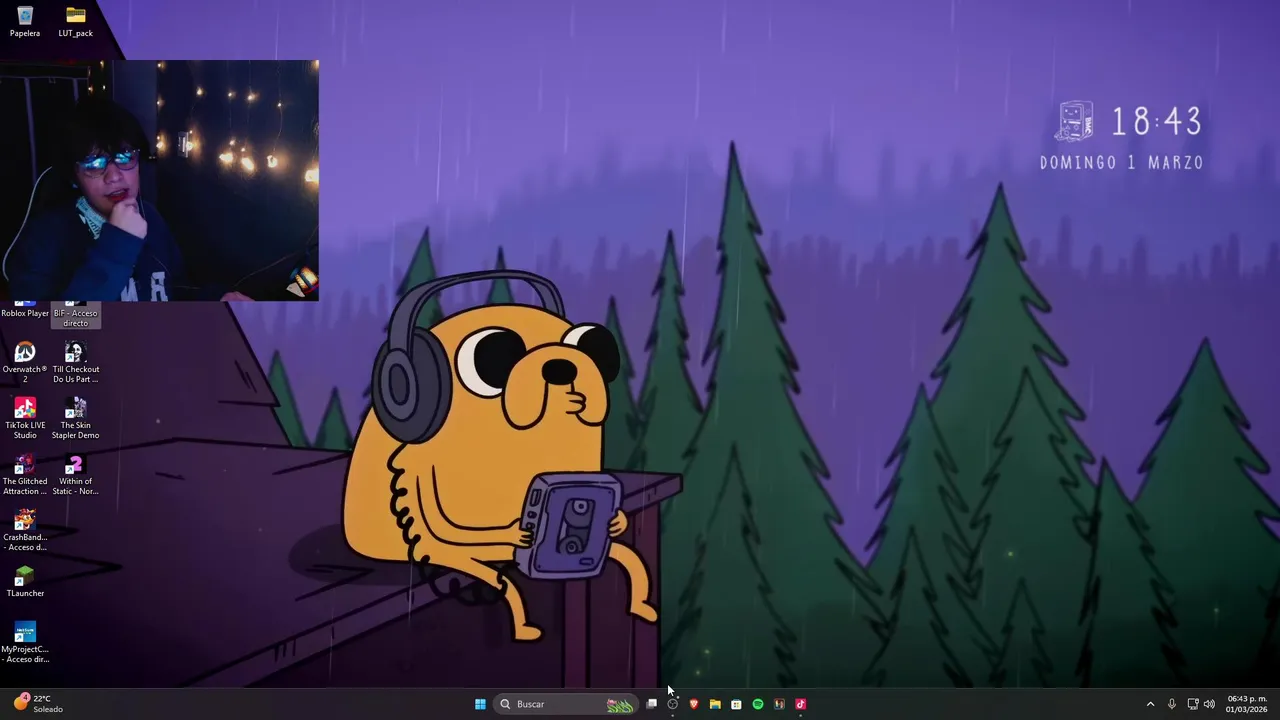Expand the hidden system tray icons chevron

(x=1150, y=704)
